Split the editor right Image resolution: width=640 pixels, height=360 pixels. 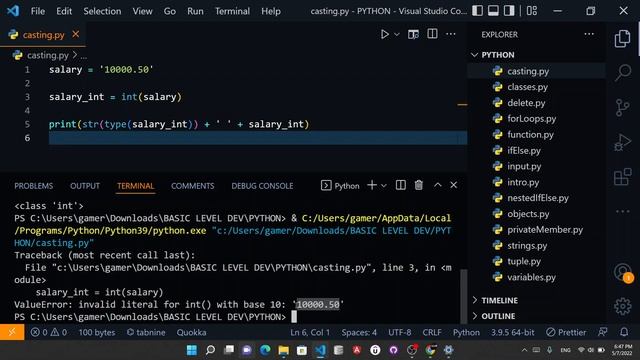[432, 34]
